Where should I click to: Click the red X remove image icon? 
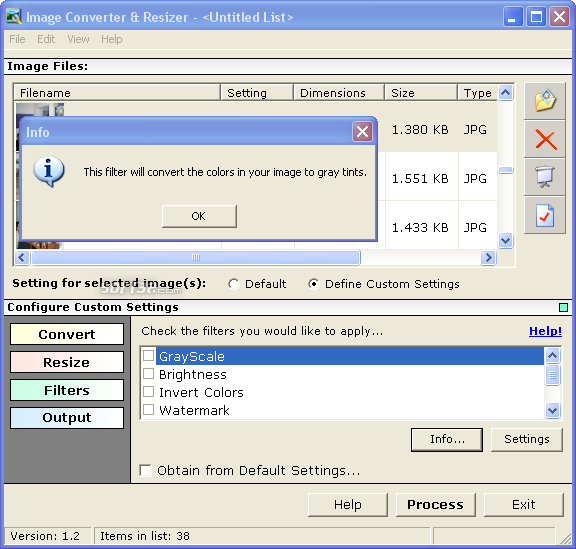545,140
